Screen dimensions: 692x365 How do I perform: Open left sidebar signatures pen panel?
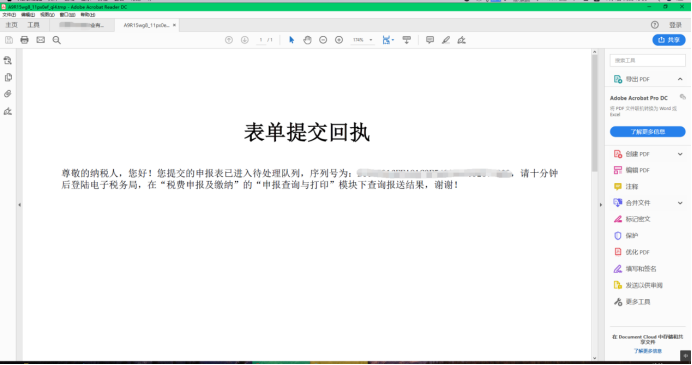point(8,111)
